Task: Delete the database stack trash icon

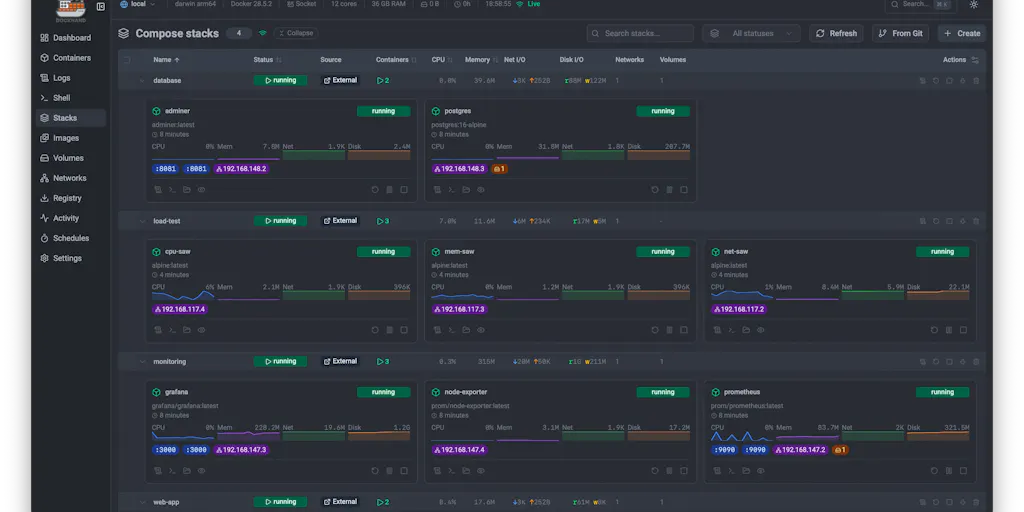Action: point(976,81)
